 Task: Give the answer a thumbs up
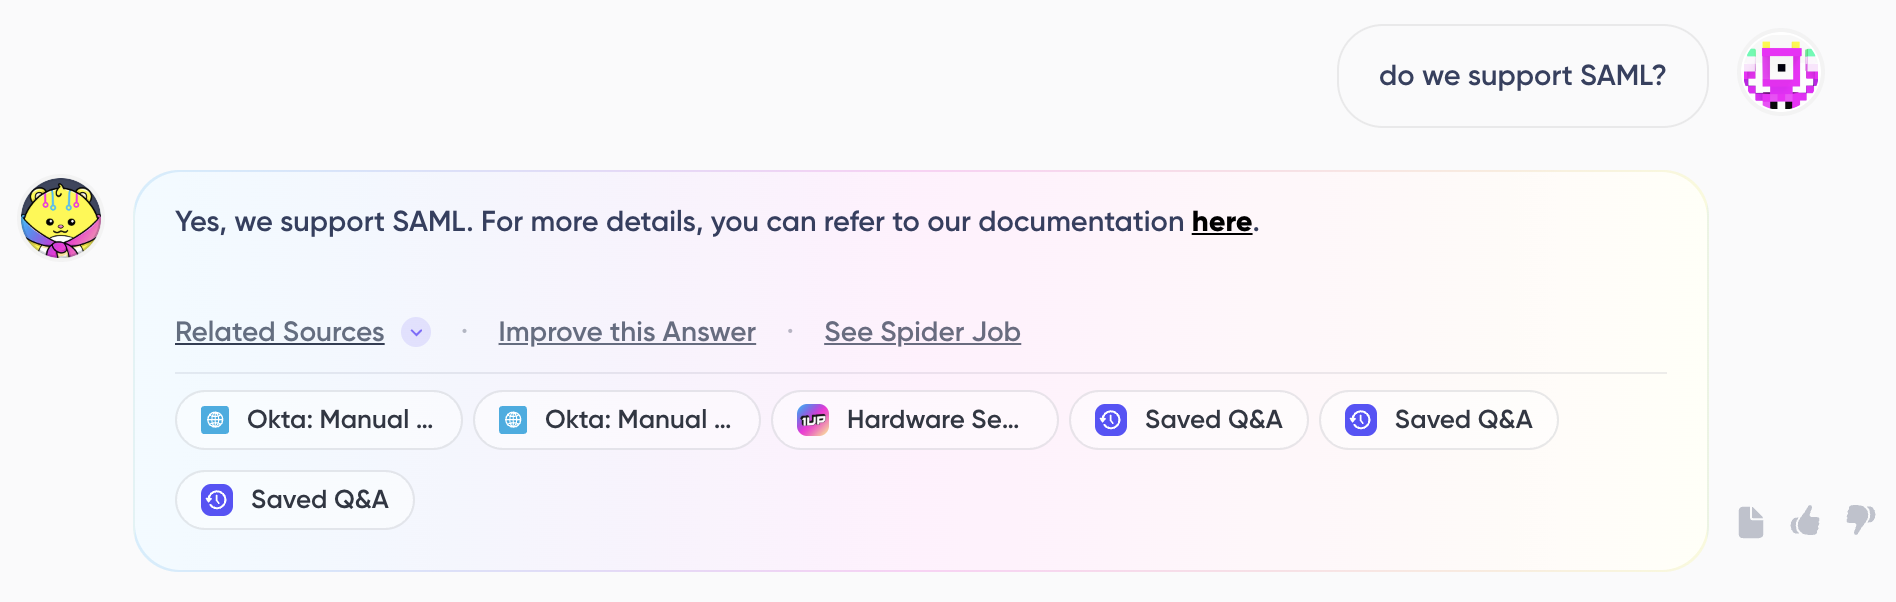point(1805,521)
